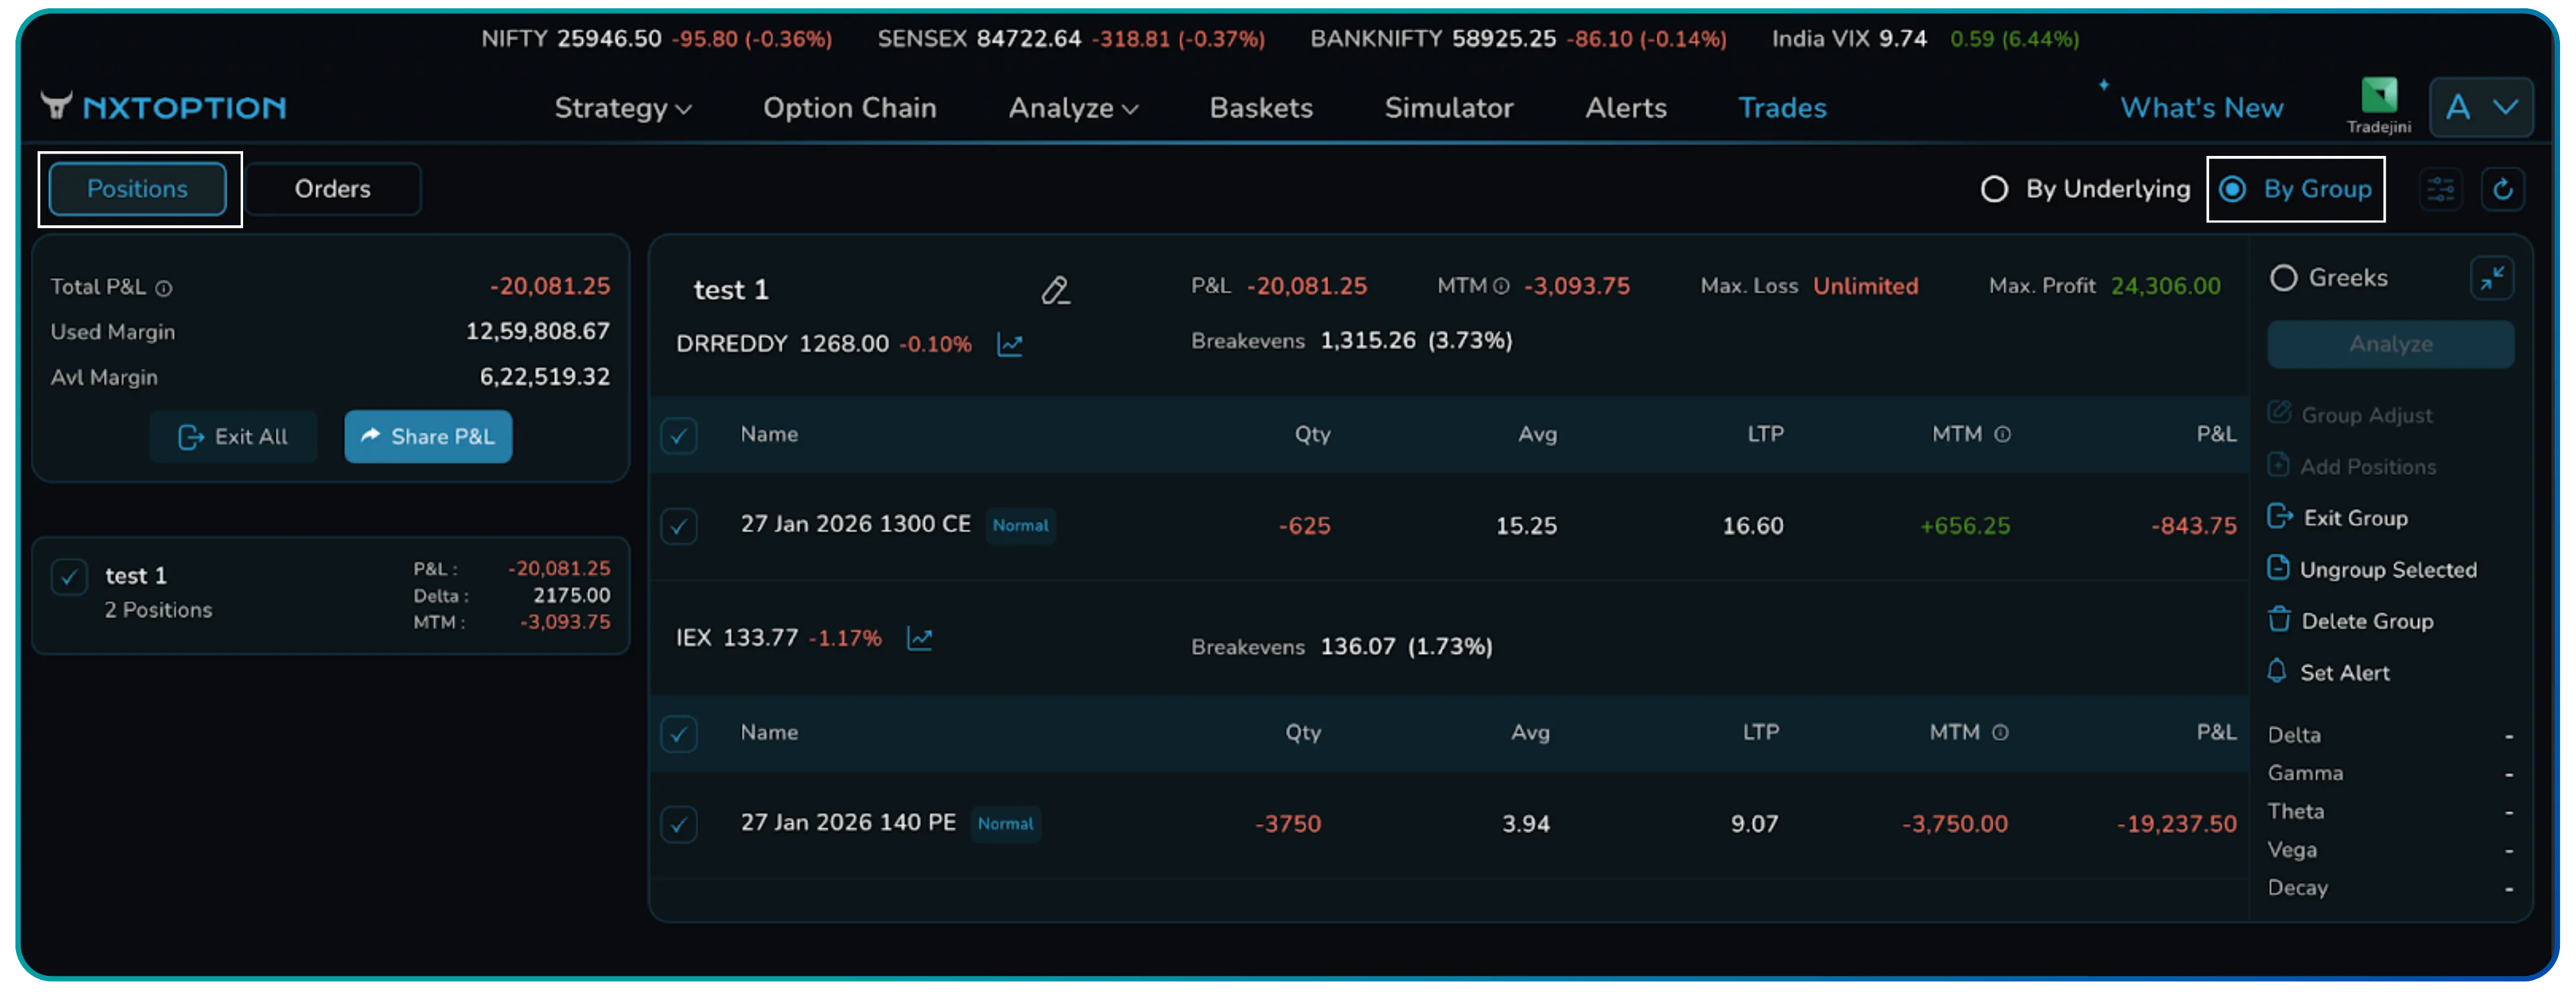Open the Strategy dropdown menu
This screenshot has height=992, width=2576.
(622, 108)
